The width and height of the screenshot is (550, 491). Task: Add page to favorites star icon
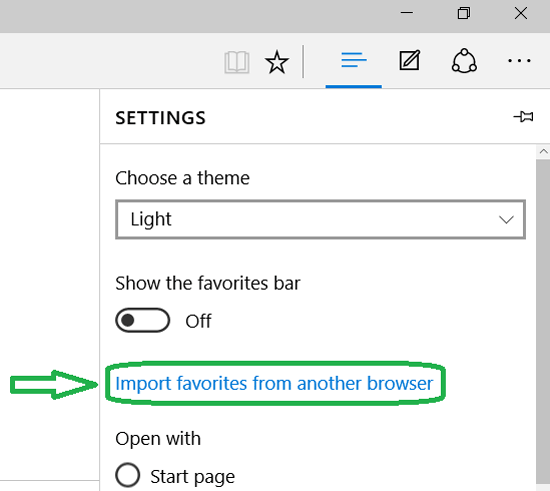pyautogui.click(x=277, y=62)
